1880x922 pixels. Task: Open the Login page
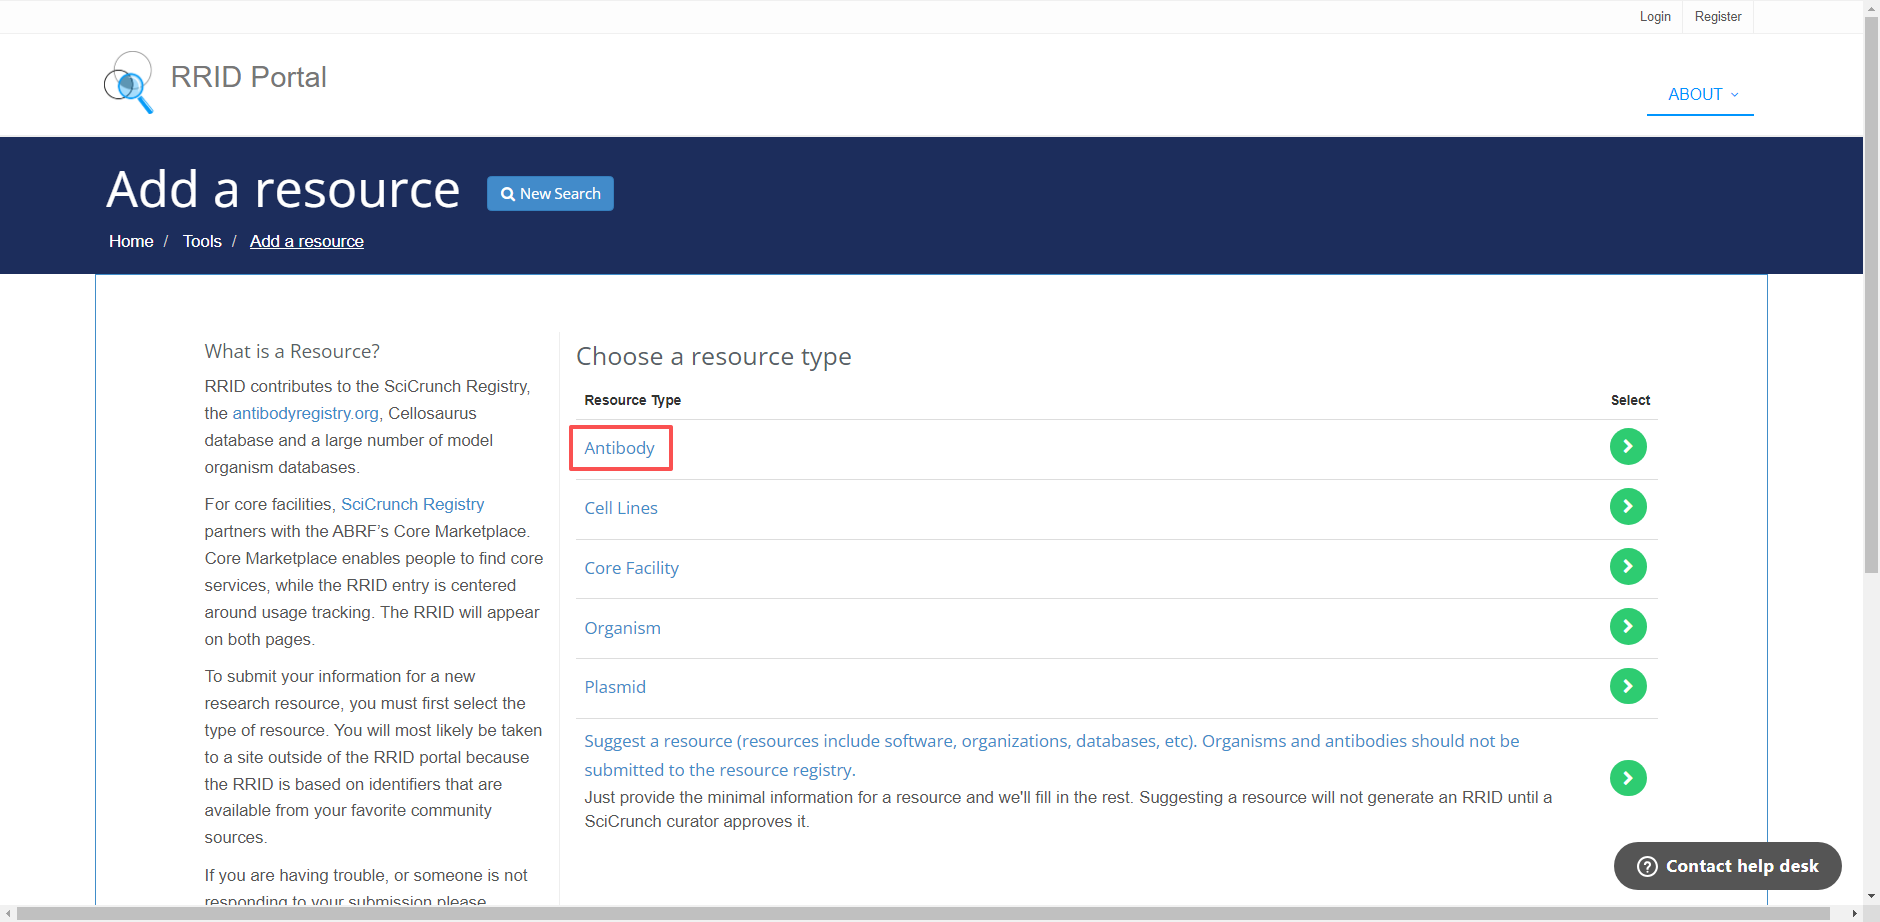click(1655, 17)
